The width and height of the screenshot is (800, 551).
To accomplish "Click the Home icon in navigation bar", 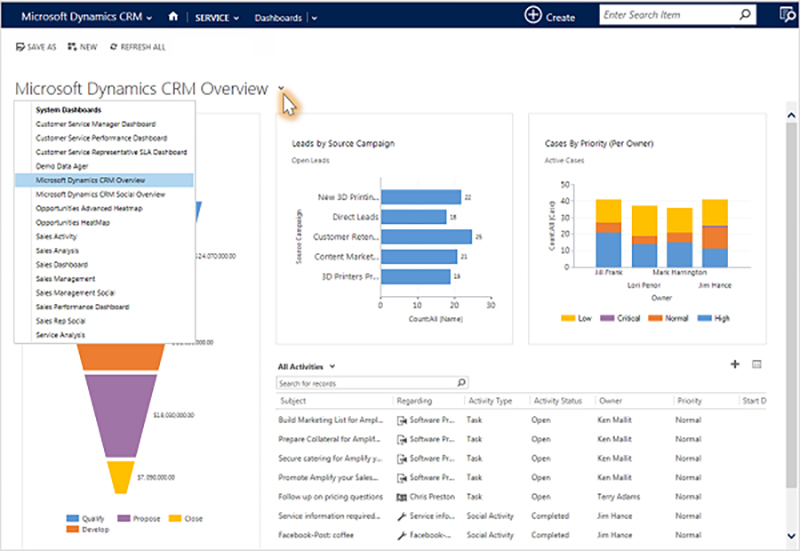I will click(x=174, y=16).
